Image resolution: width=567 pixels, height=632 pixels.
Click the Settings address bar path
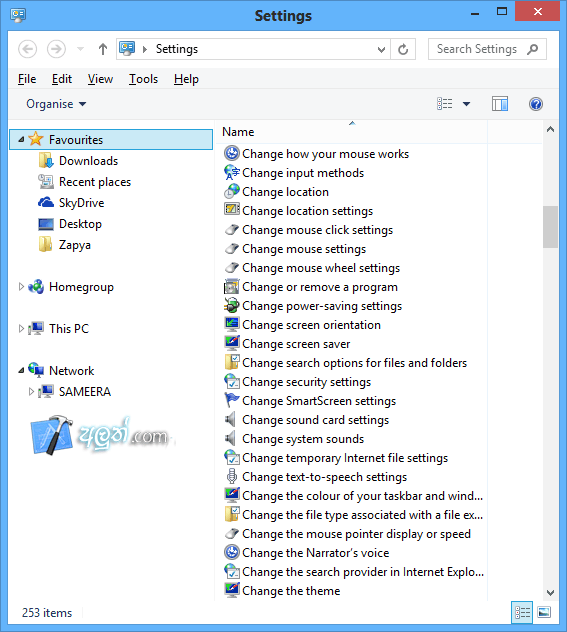tap(177, 49)
